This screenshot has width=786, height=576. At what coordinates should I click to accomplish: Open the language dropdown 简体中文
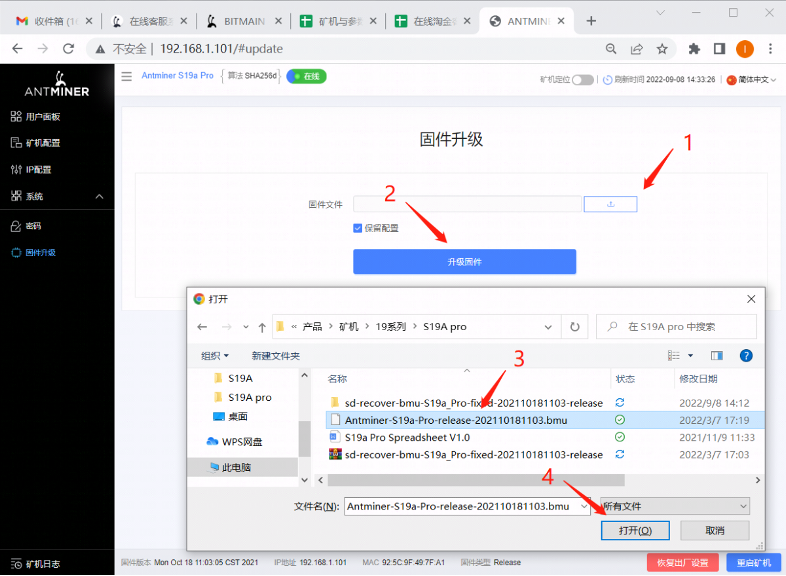point(752,80)
